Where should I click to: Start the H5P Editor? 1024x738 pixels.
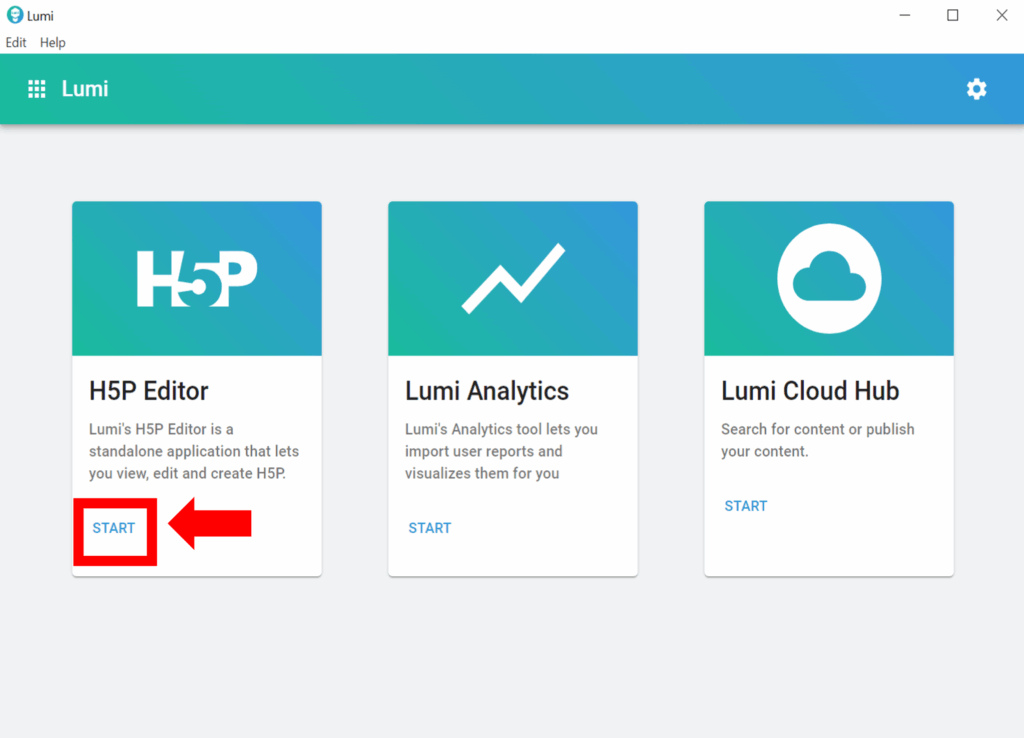[x=114, y=528]
